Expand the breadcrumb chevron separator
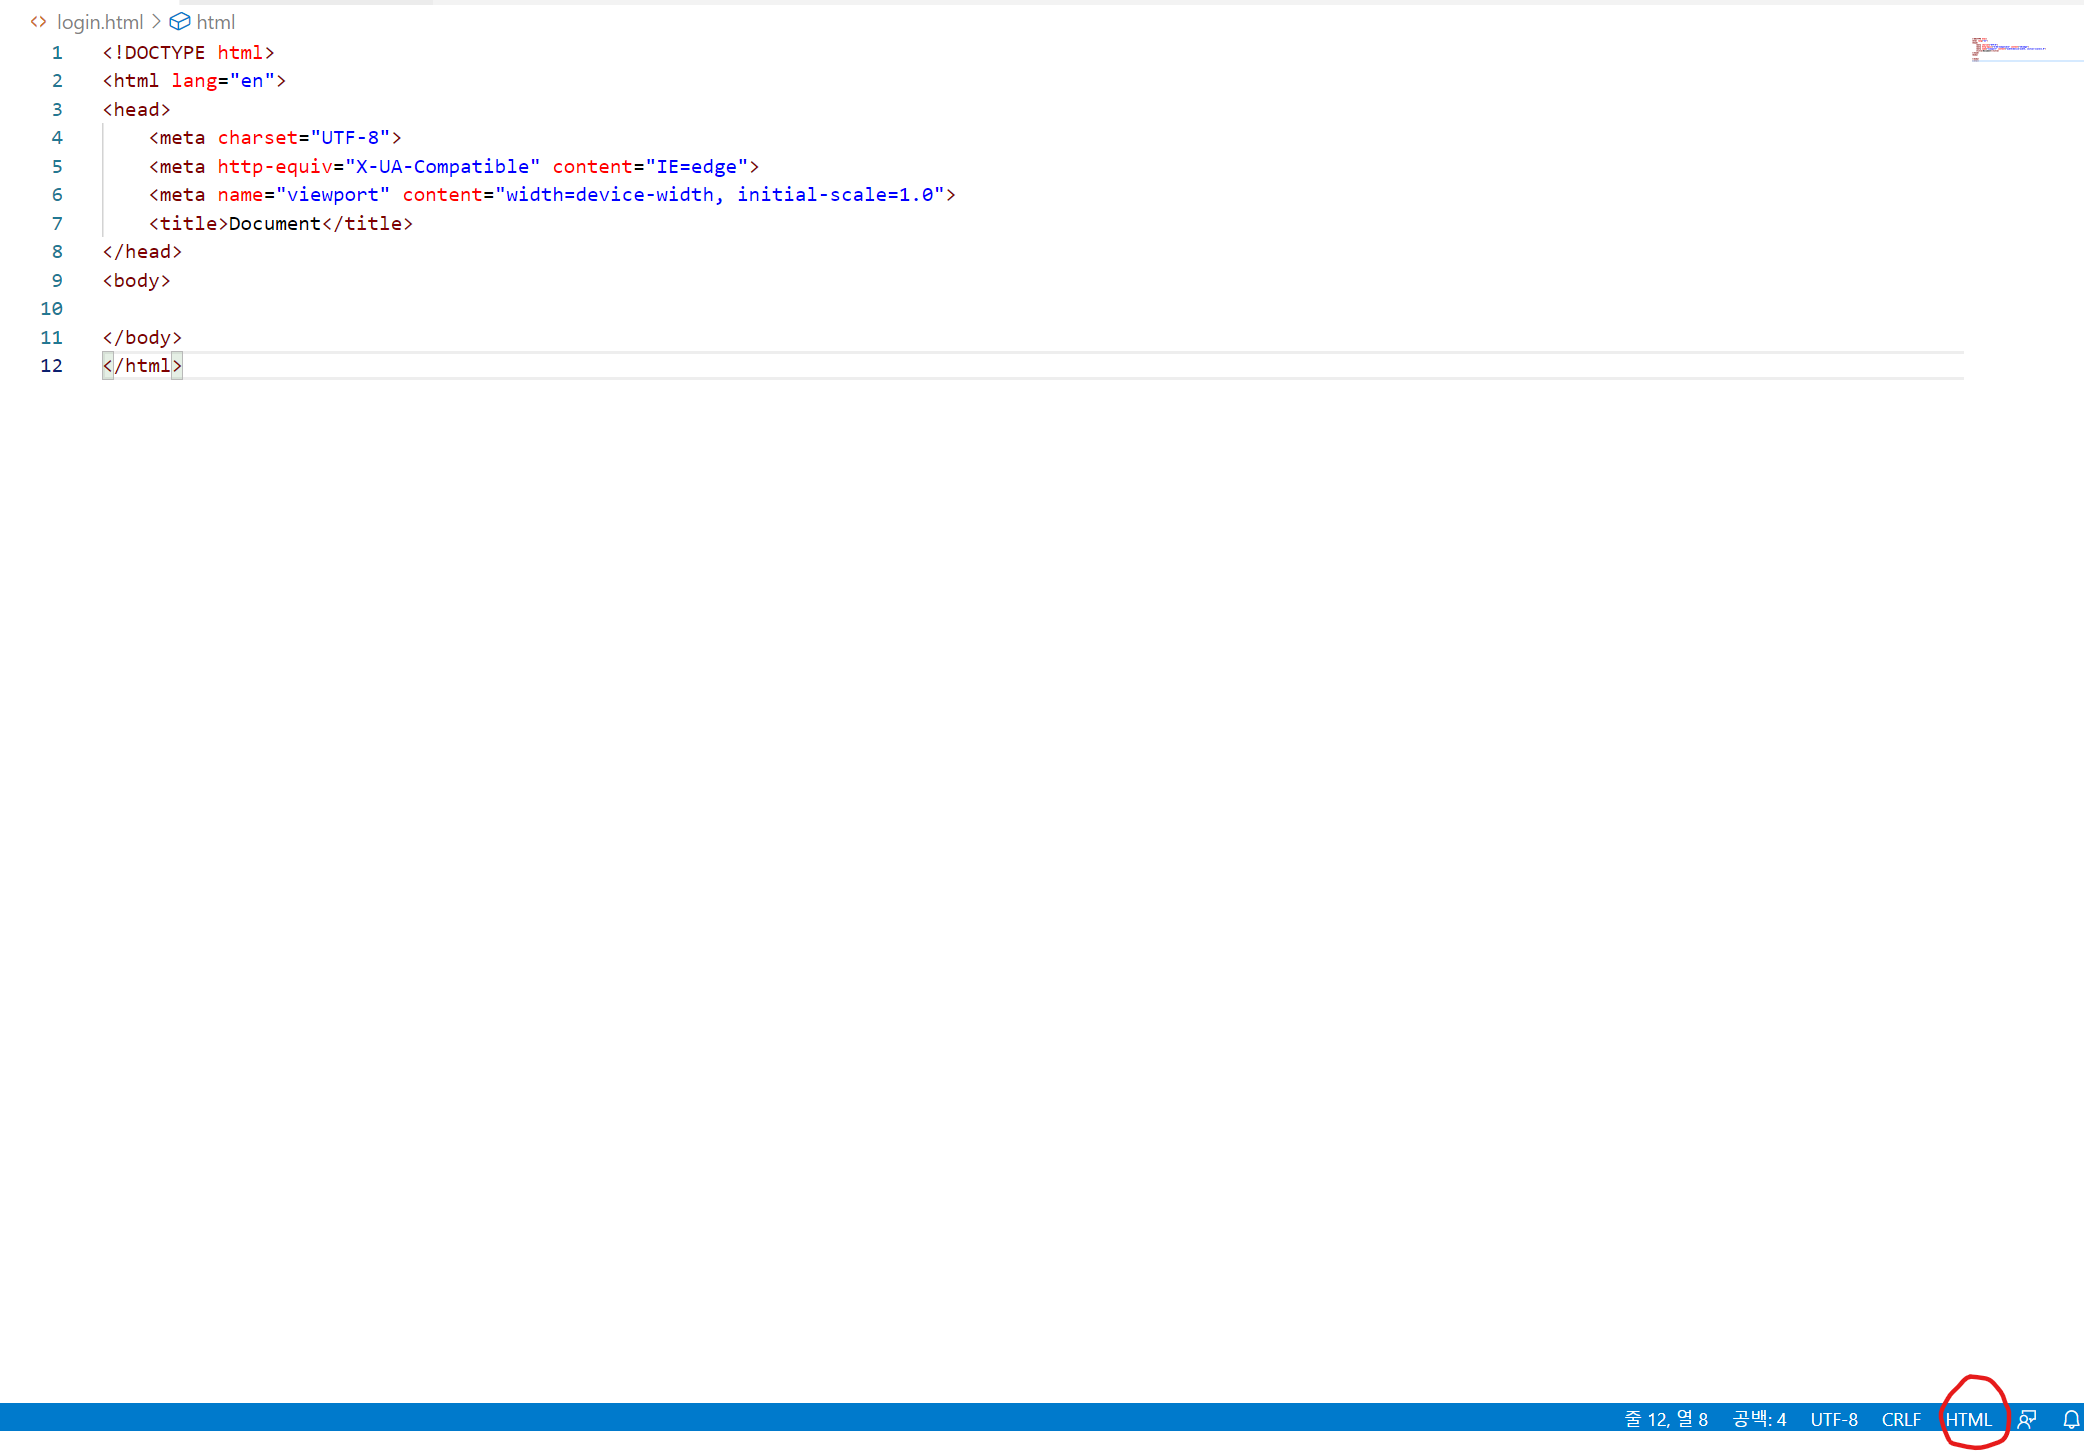This screenshot has width=2084, height=1451. [x=156, y=22]
